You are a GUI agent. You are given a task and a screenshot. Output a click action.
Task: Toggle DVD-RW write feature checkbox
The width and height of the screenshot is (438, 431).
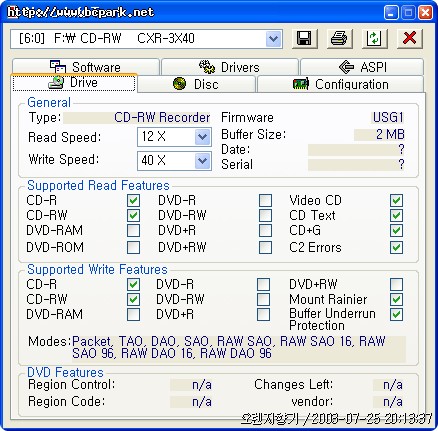coord(263,300)
